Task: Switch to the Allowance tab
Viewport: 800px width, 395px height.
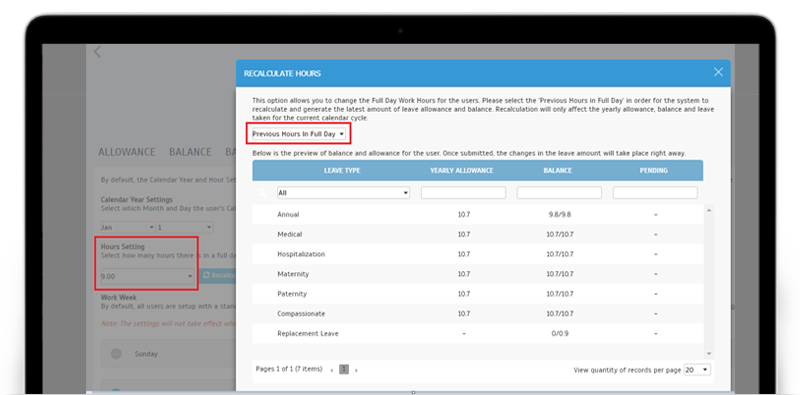Action: point(127,152)
